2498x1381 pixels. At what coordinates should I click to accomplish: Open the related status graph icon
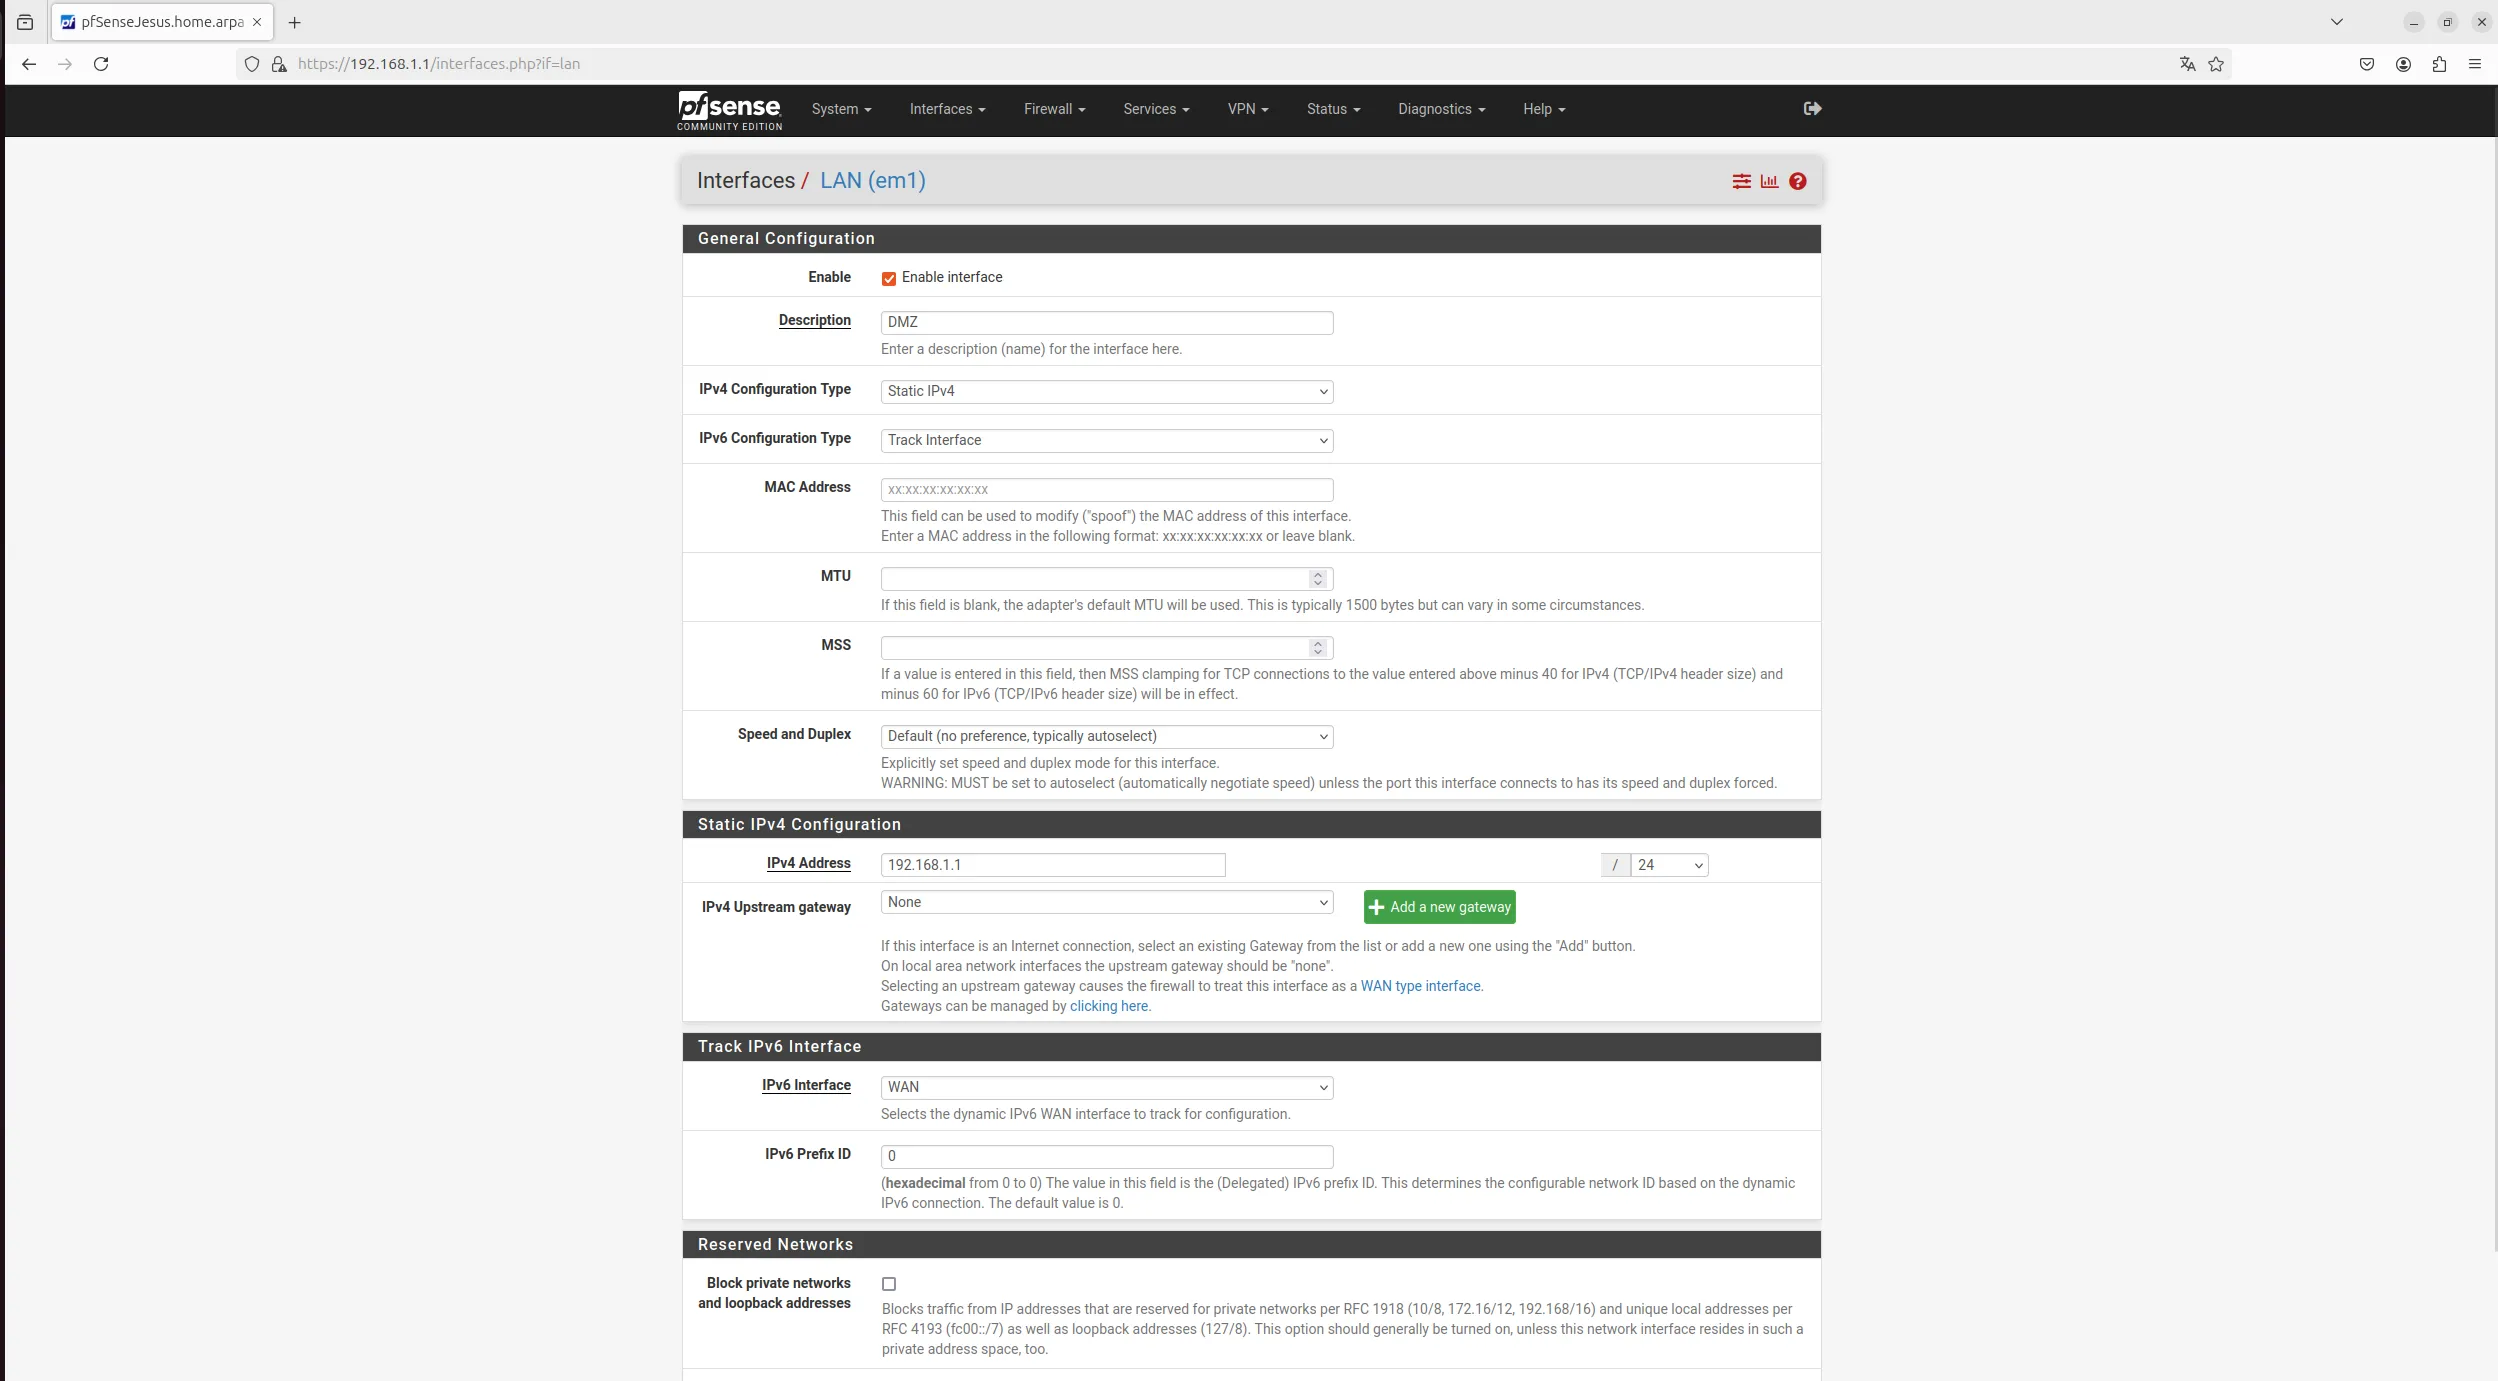click(x=1769, y=181)
